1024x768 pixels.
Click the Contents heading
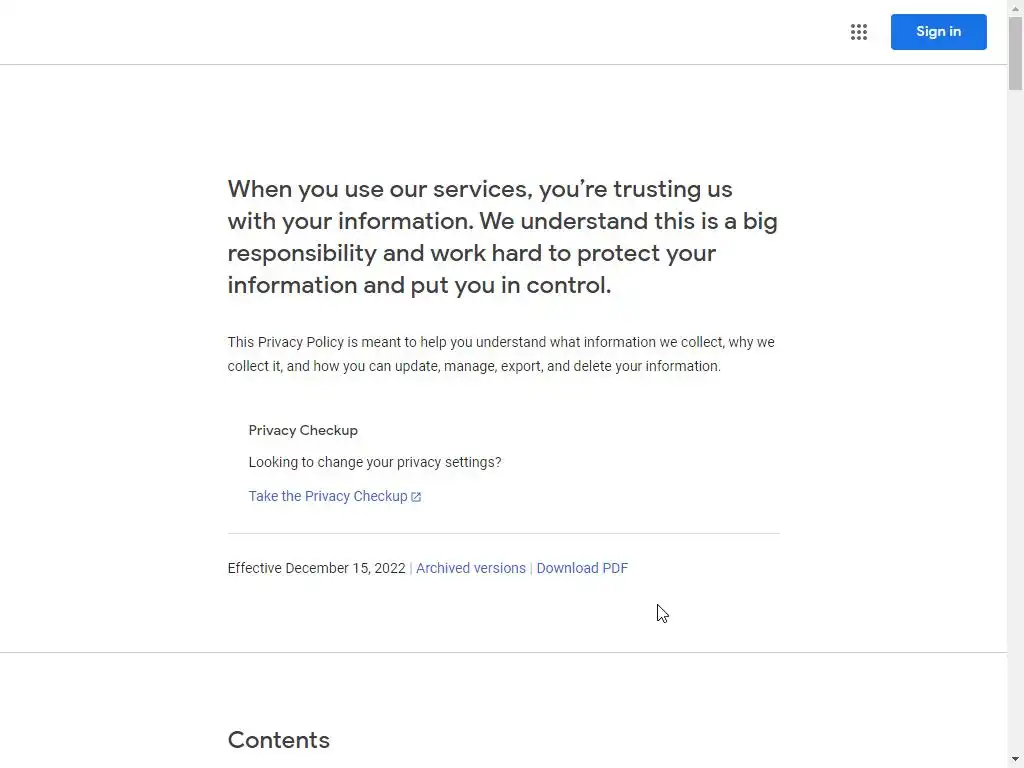point(278,740)
